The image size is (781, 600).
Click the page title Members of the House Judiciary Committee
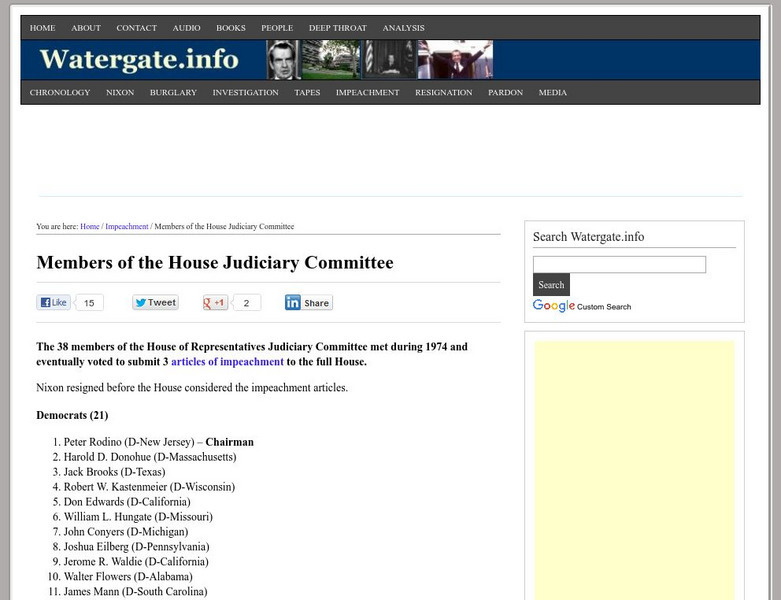[x=215, y=262]
